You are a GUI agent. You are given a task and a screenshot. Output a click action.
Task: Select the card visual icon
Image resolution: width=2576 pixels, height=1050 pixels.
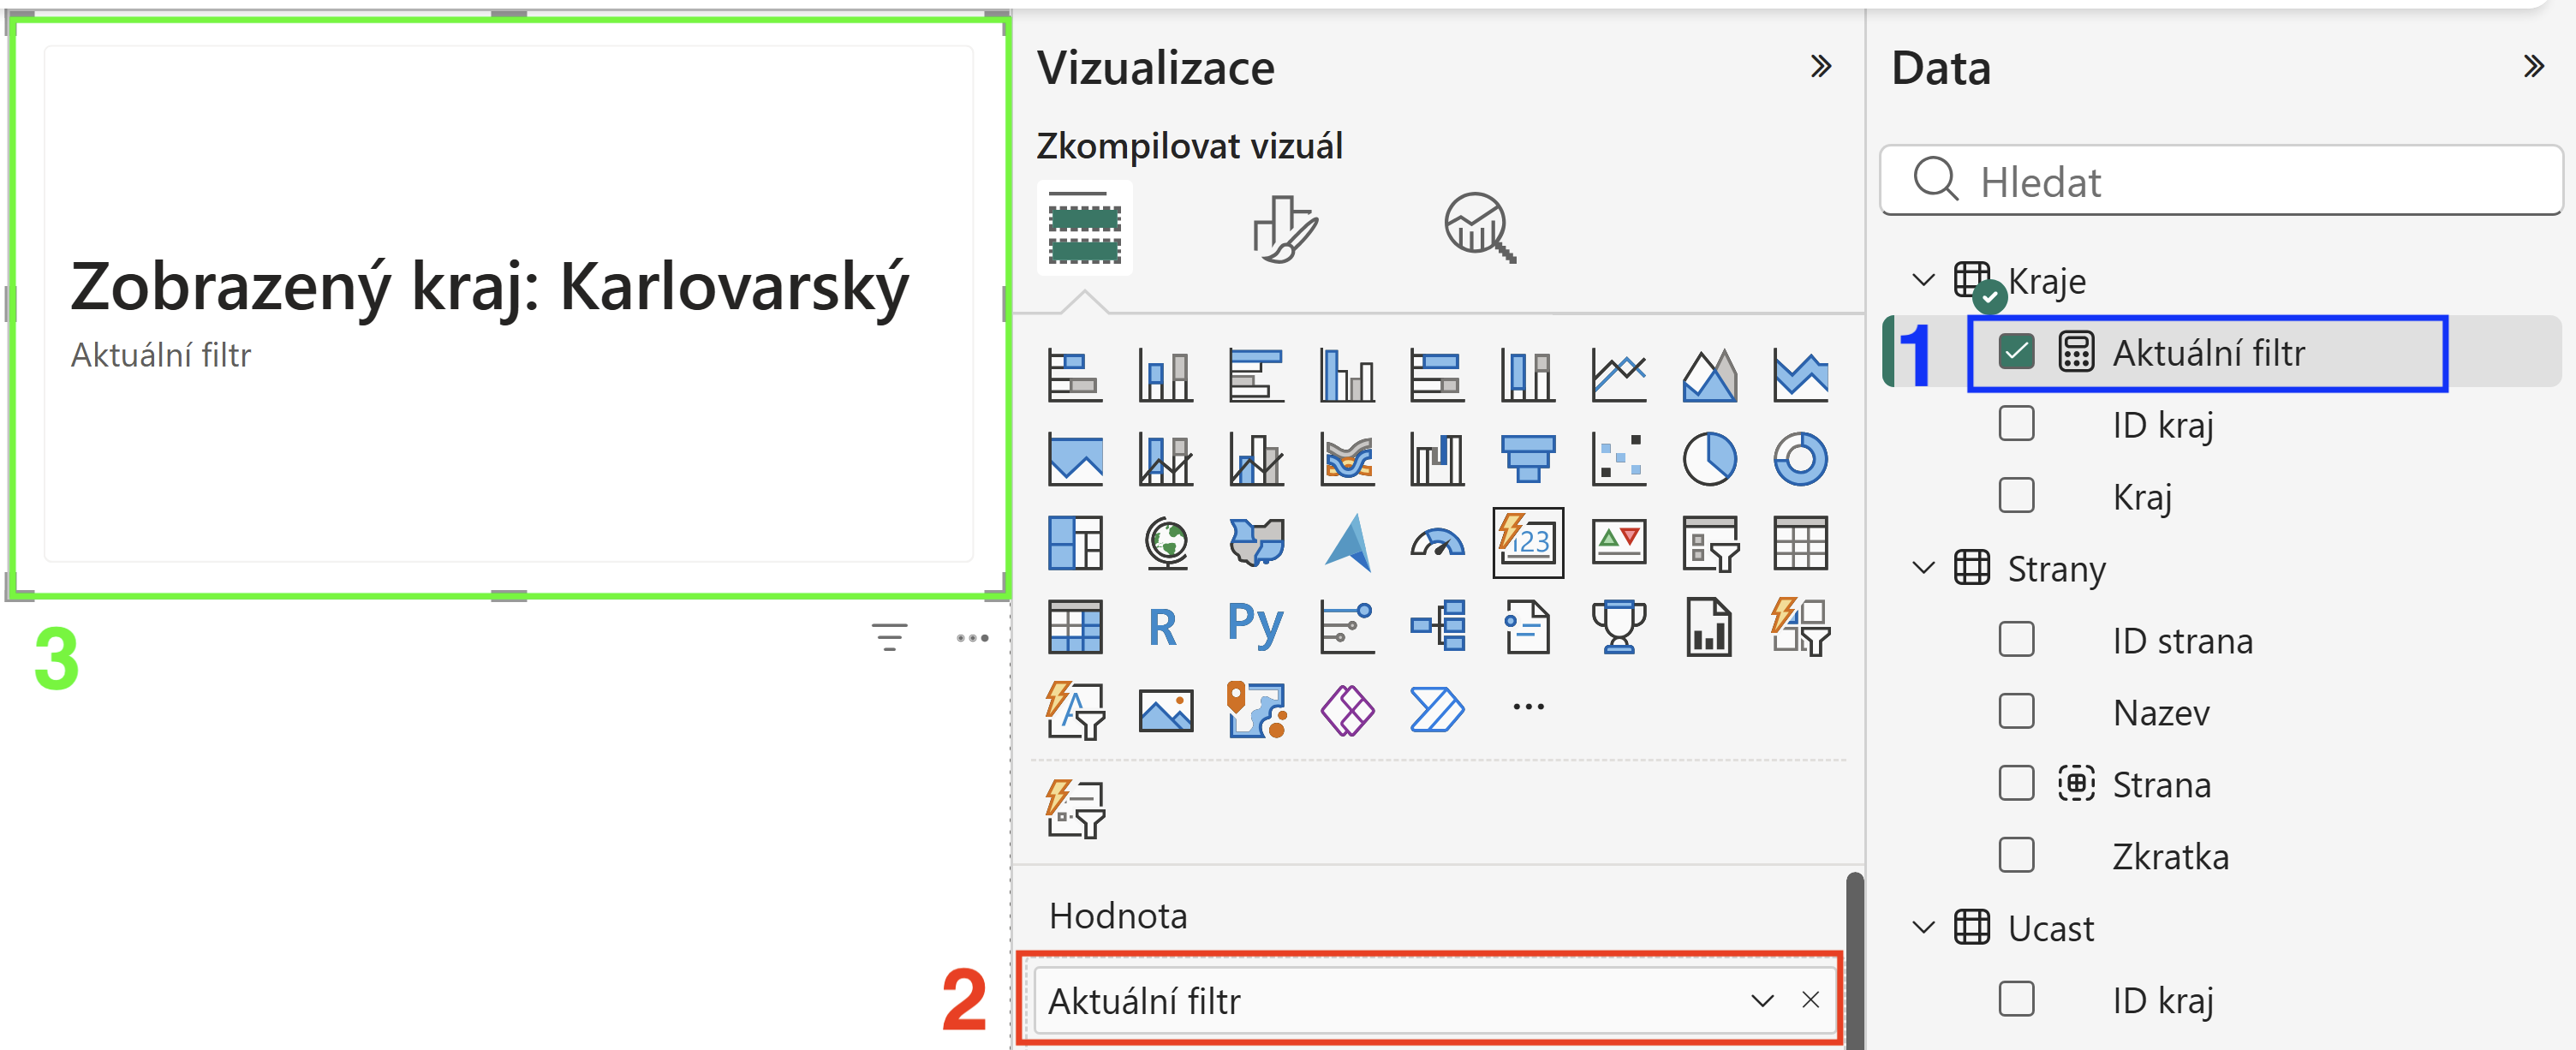[1528, 543]
